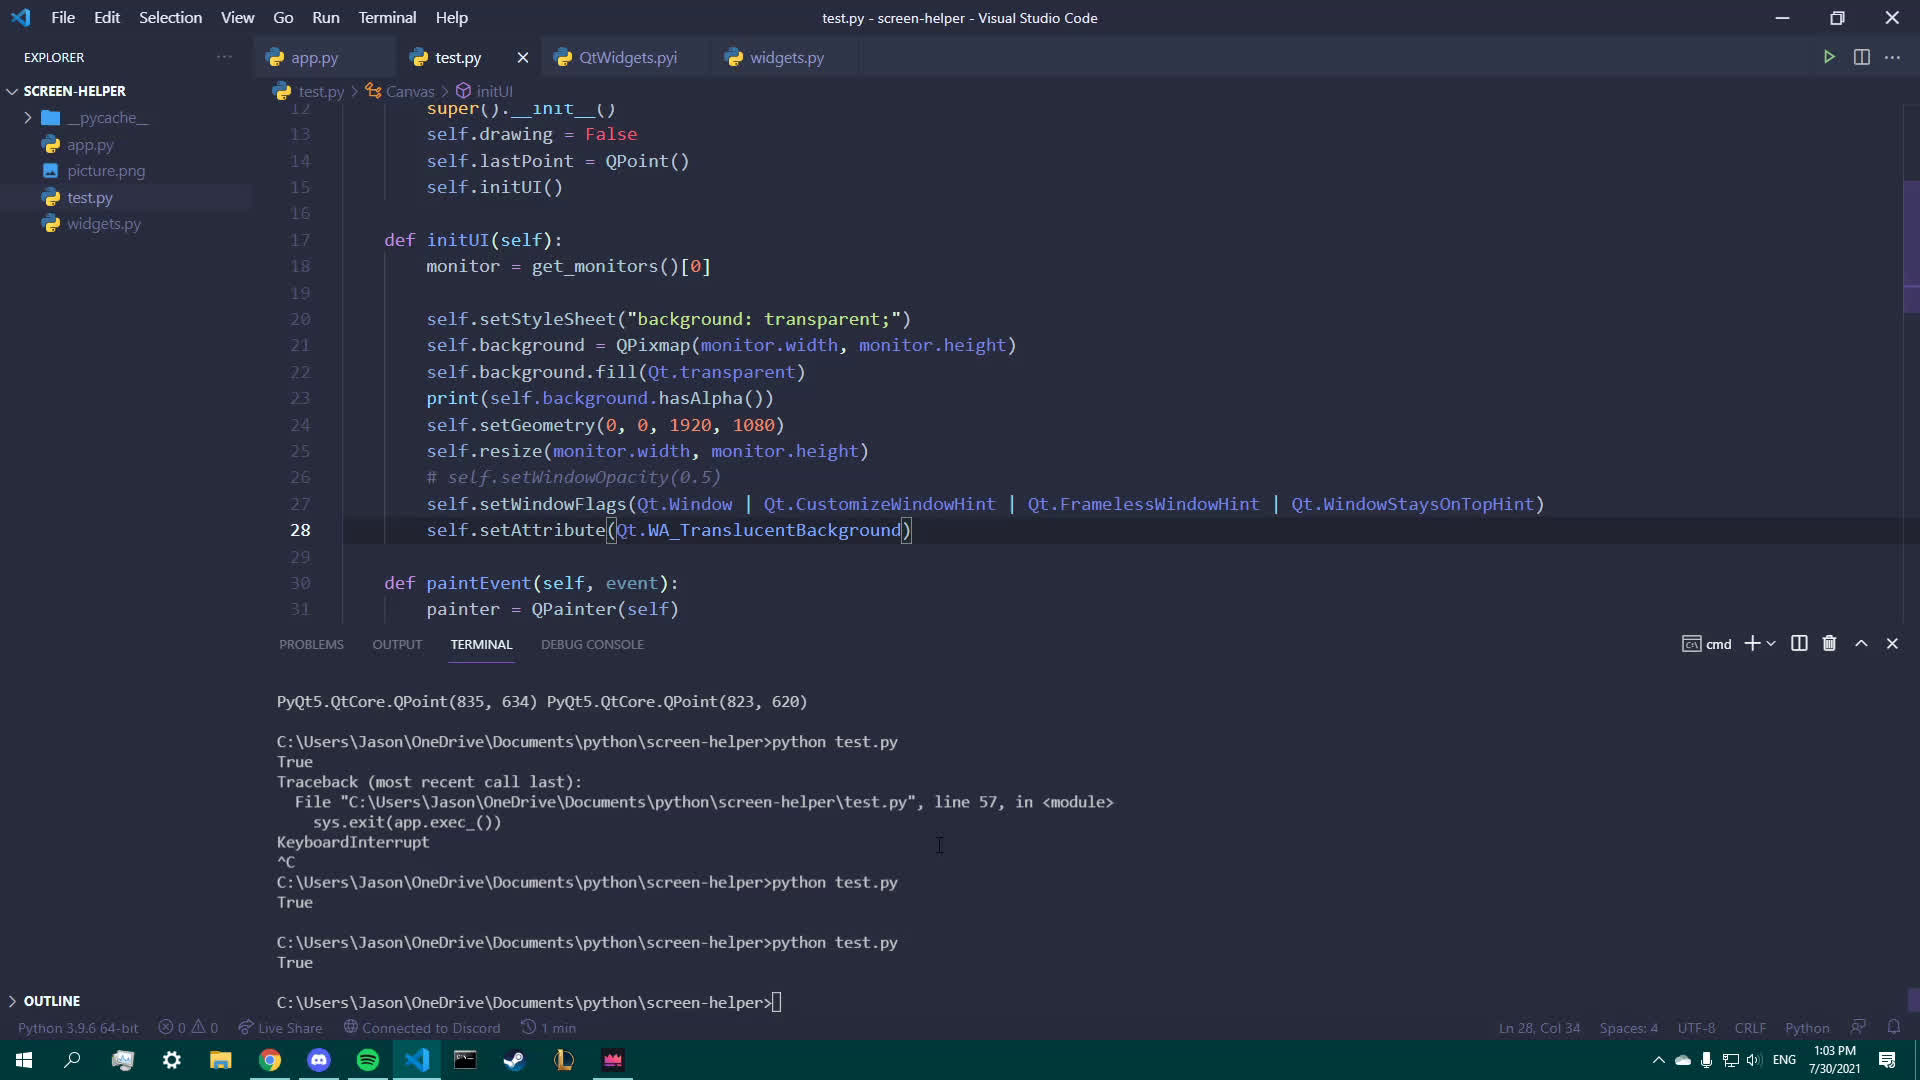Open picture.png in explorer
Image resolution: width=1920 pixels, height=1080 pixels.
coord(106,171)
